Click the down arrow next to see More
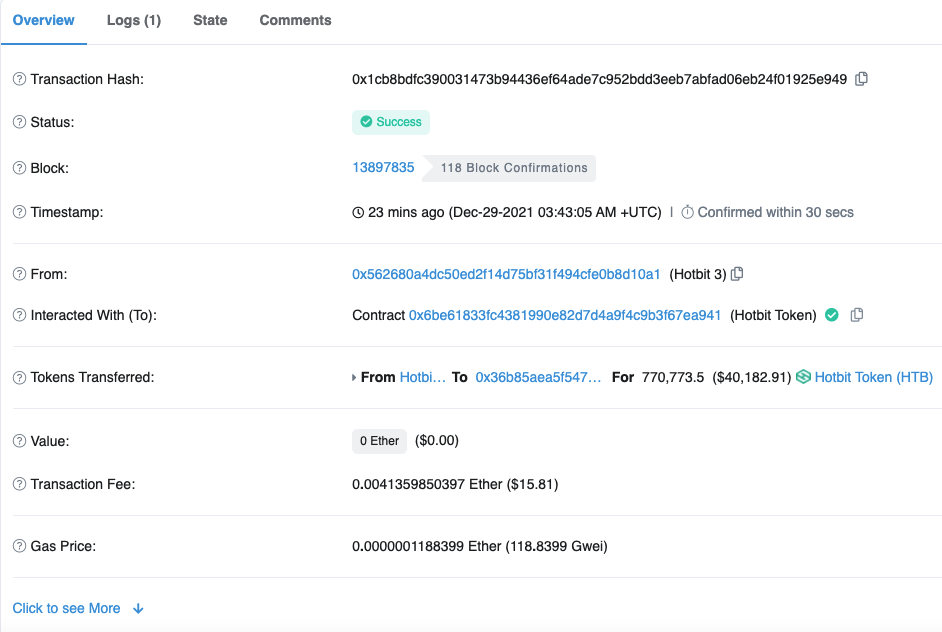 pyautogui.click(x=138, y=608)
